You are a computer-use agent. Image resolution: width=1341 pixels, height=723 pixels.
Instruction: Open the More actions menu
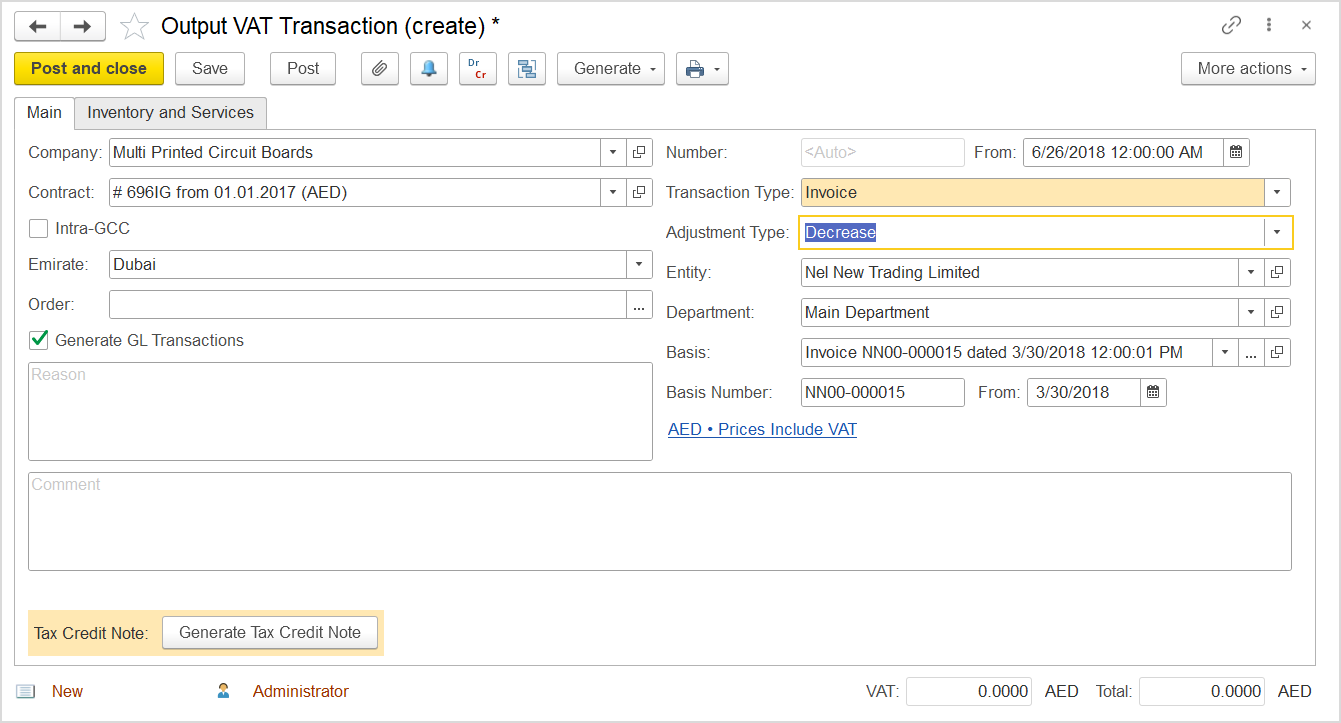[x=1248, y=69]
